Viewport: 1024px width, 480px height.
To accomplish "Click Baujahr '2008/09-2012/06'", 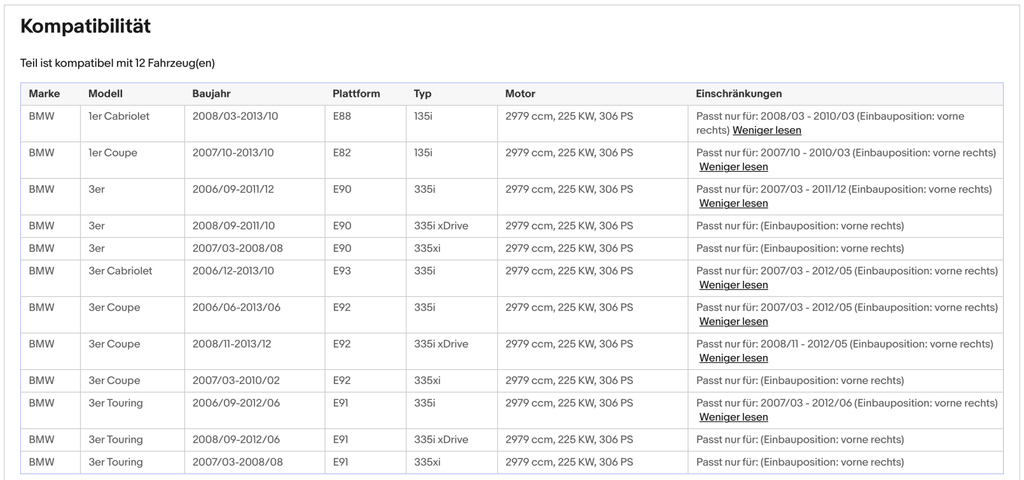I will pyautogui.click(x=236, y=440).
